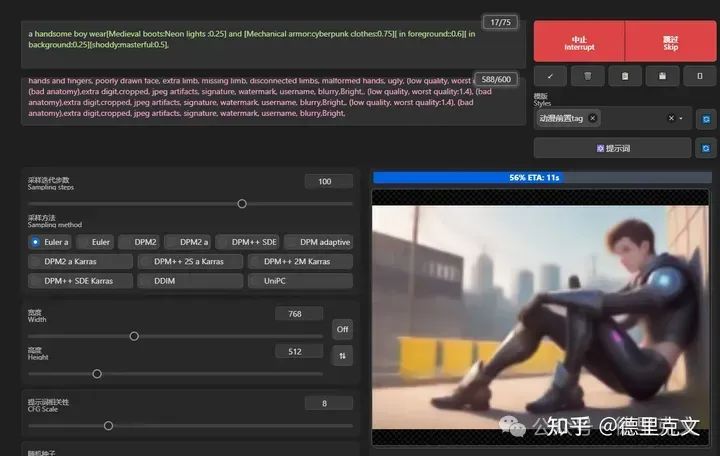
Task: Click the trash can clear-prompt icon
Action: pyautogui.click(x=587, y=76)
